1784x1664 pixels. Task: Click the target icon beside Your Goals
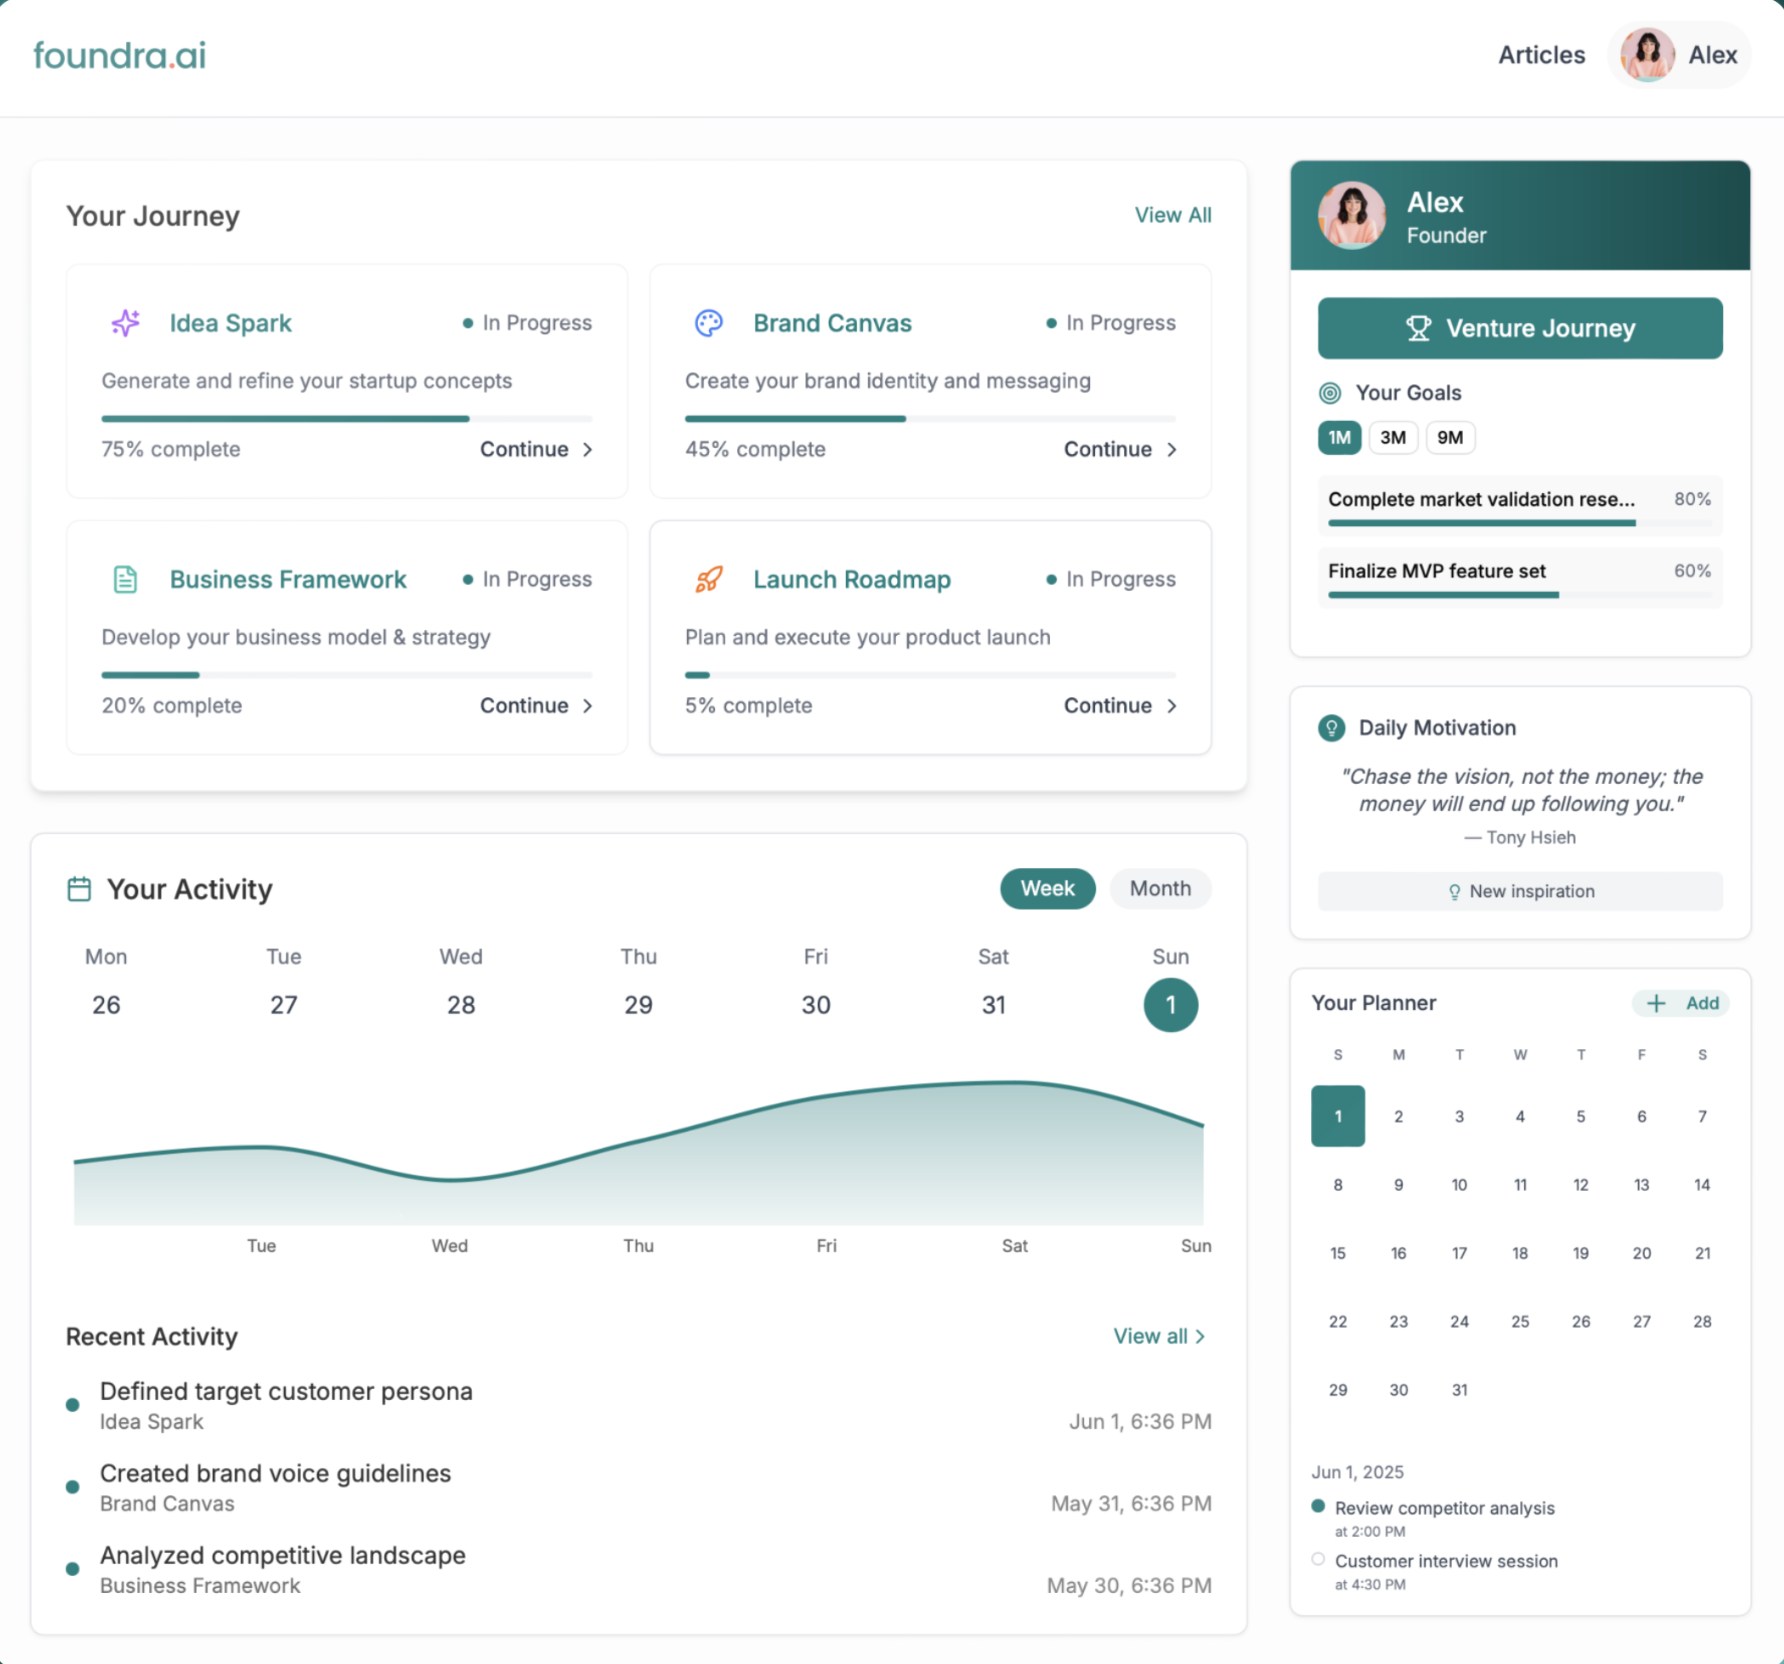click(1330, 393)
